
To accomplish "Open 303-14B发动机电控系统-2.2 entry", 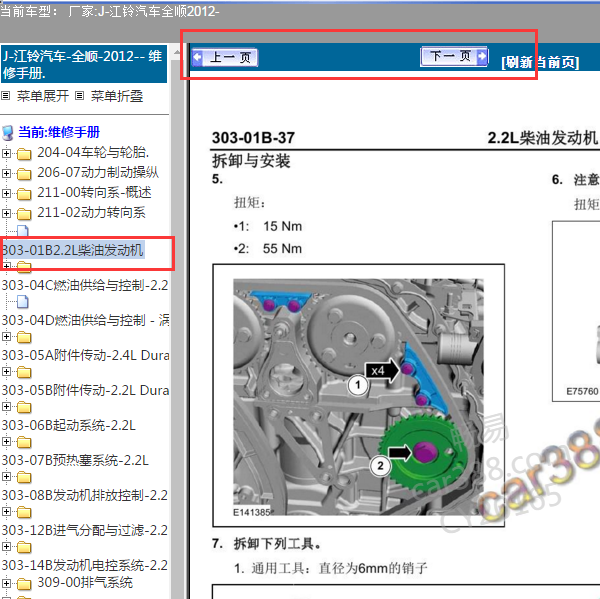I will pyautogui.click(x=85, y=565).
